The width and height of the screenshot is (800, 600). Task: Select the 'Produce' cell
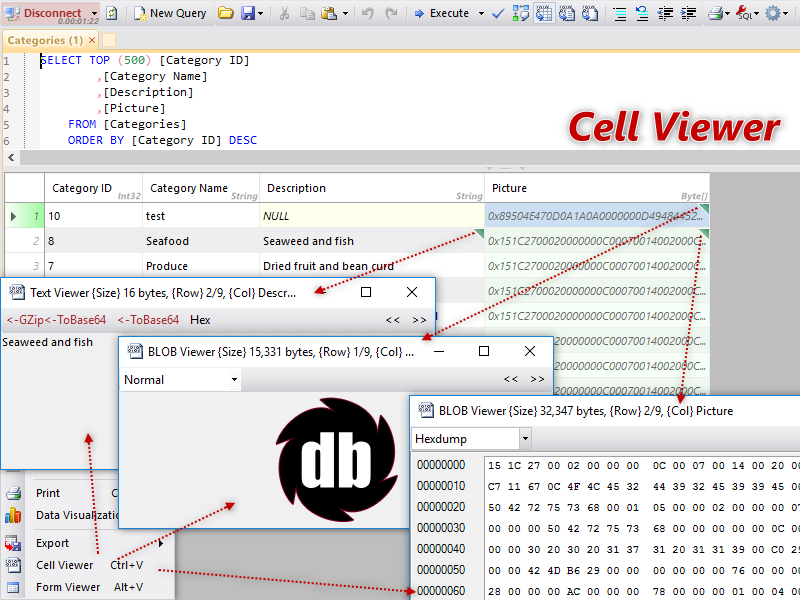[201, 266]
